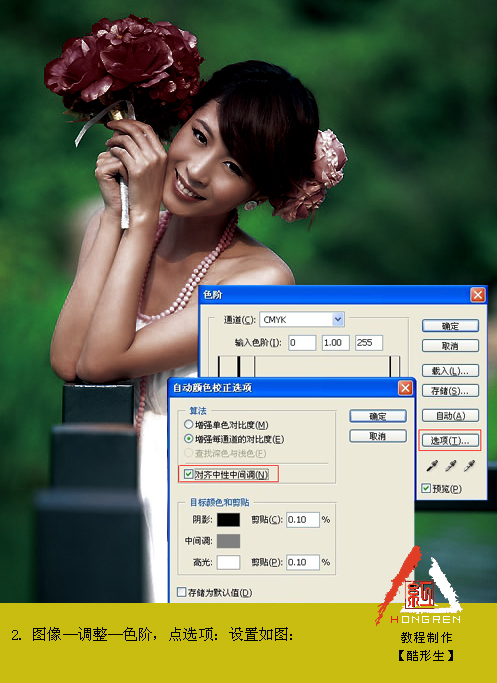Click the 存储(S)... button

tap(450, 391)
